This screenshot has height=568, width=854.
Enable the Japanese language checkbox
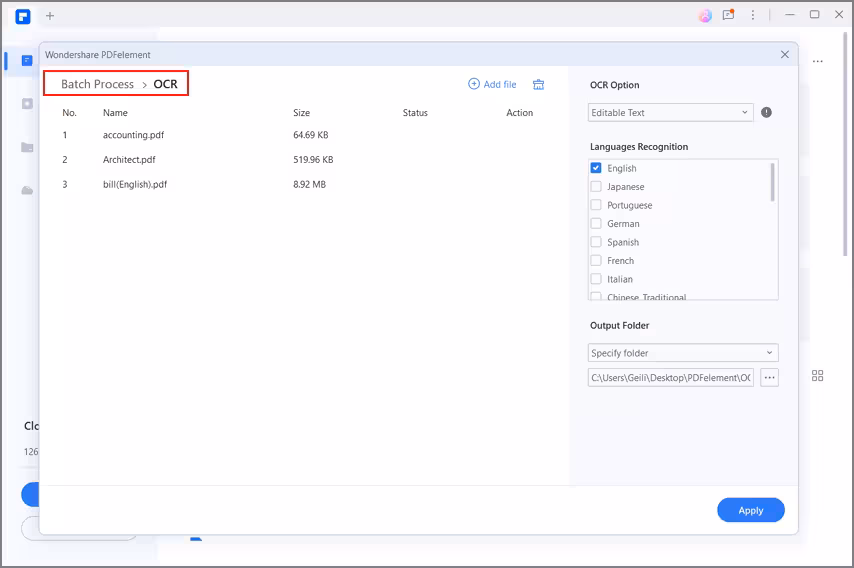tap(596, 186)
